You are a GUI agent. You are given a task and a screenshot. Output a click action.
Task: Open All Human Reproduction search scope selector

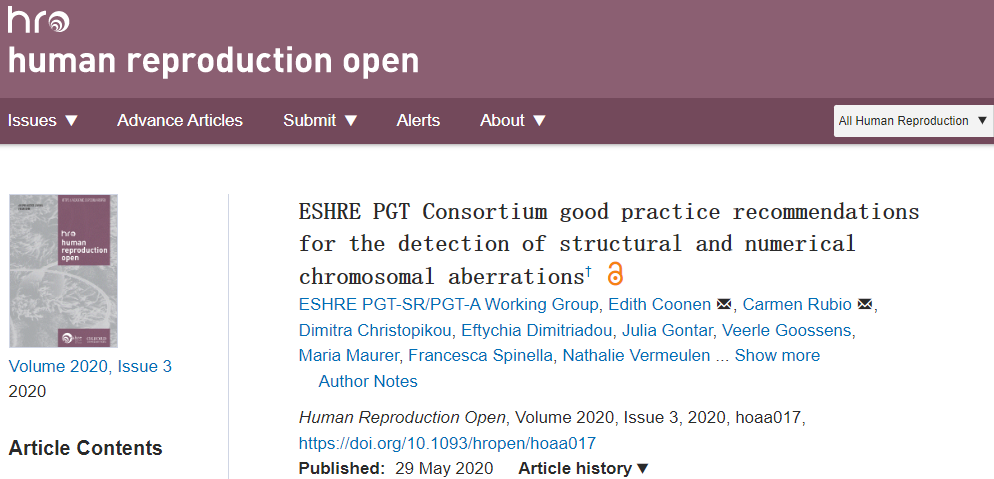pyautogui.click(x=911, y=121)
